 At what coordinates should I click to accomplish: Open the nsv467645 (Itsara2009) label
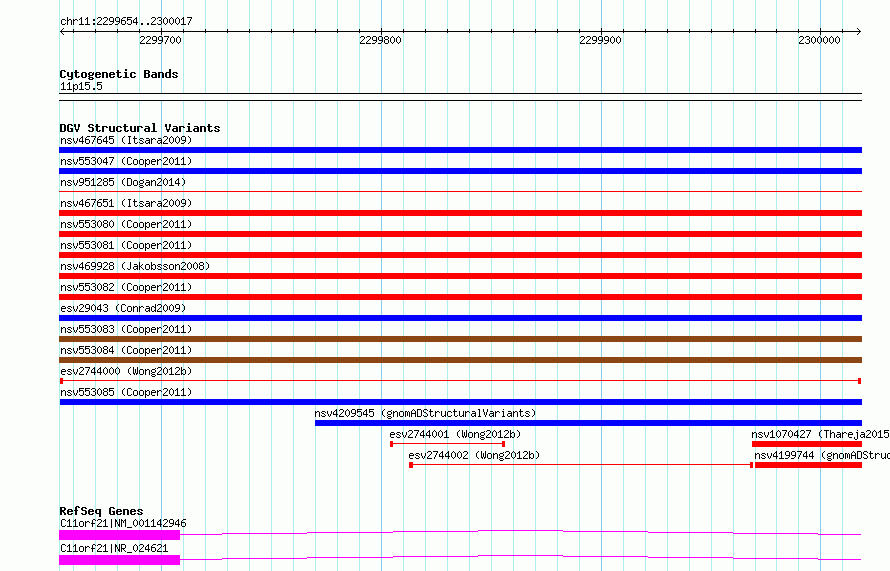pos(126,140)
